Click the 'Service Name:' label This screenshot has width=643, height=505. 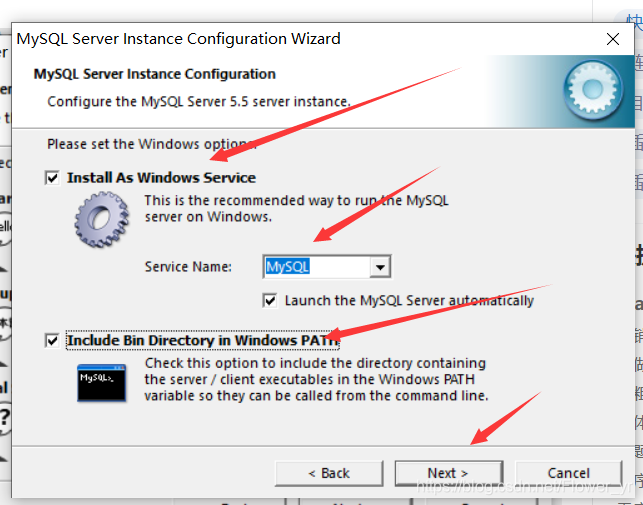point(188,267)
